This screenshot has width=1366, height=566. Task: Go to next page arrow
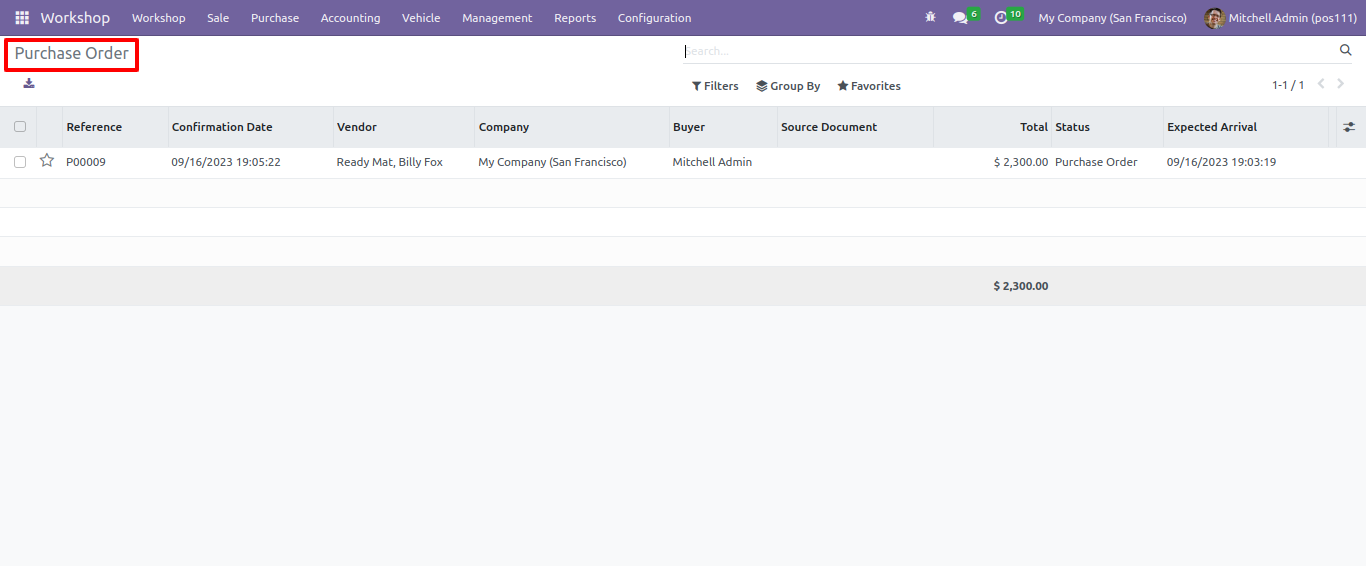coord(1341,84)
